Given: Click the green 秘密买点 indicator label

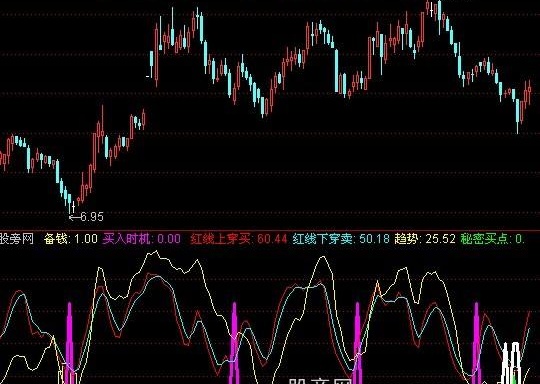Looking at the screenshot, I should tap(492, 239).
